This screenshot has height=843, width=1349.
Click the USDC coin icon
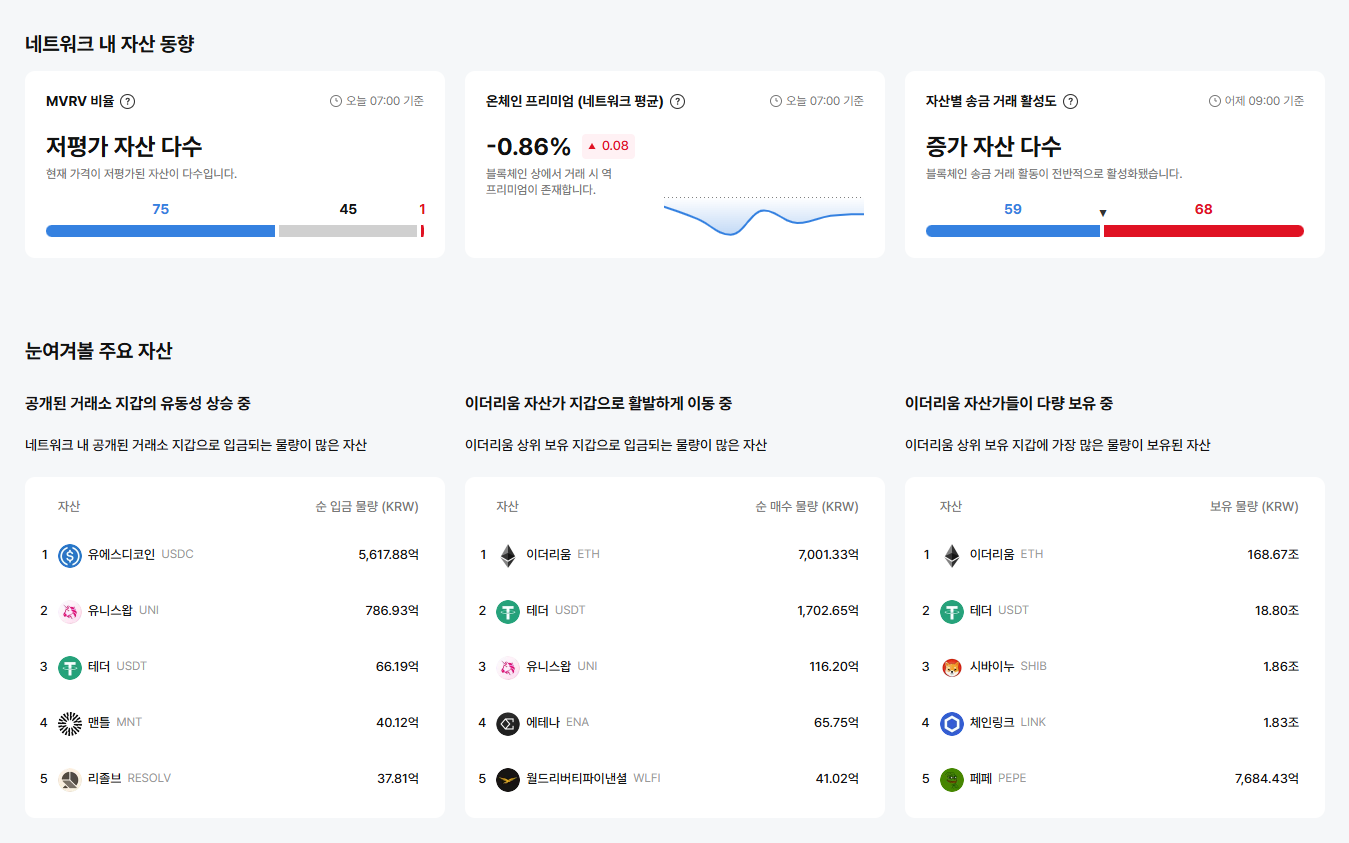click(68, 554)
